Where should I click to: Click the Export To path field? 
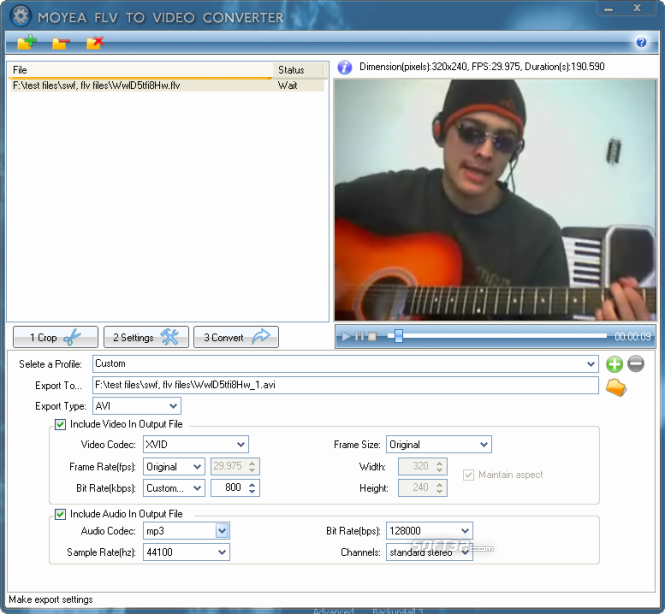pyautogui.click(x=345, y=385)
